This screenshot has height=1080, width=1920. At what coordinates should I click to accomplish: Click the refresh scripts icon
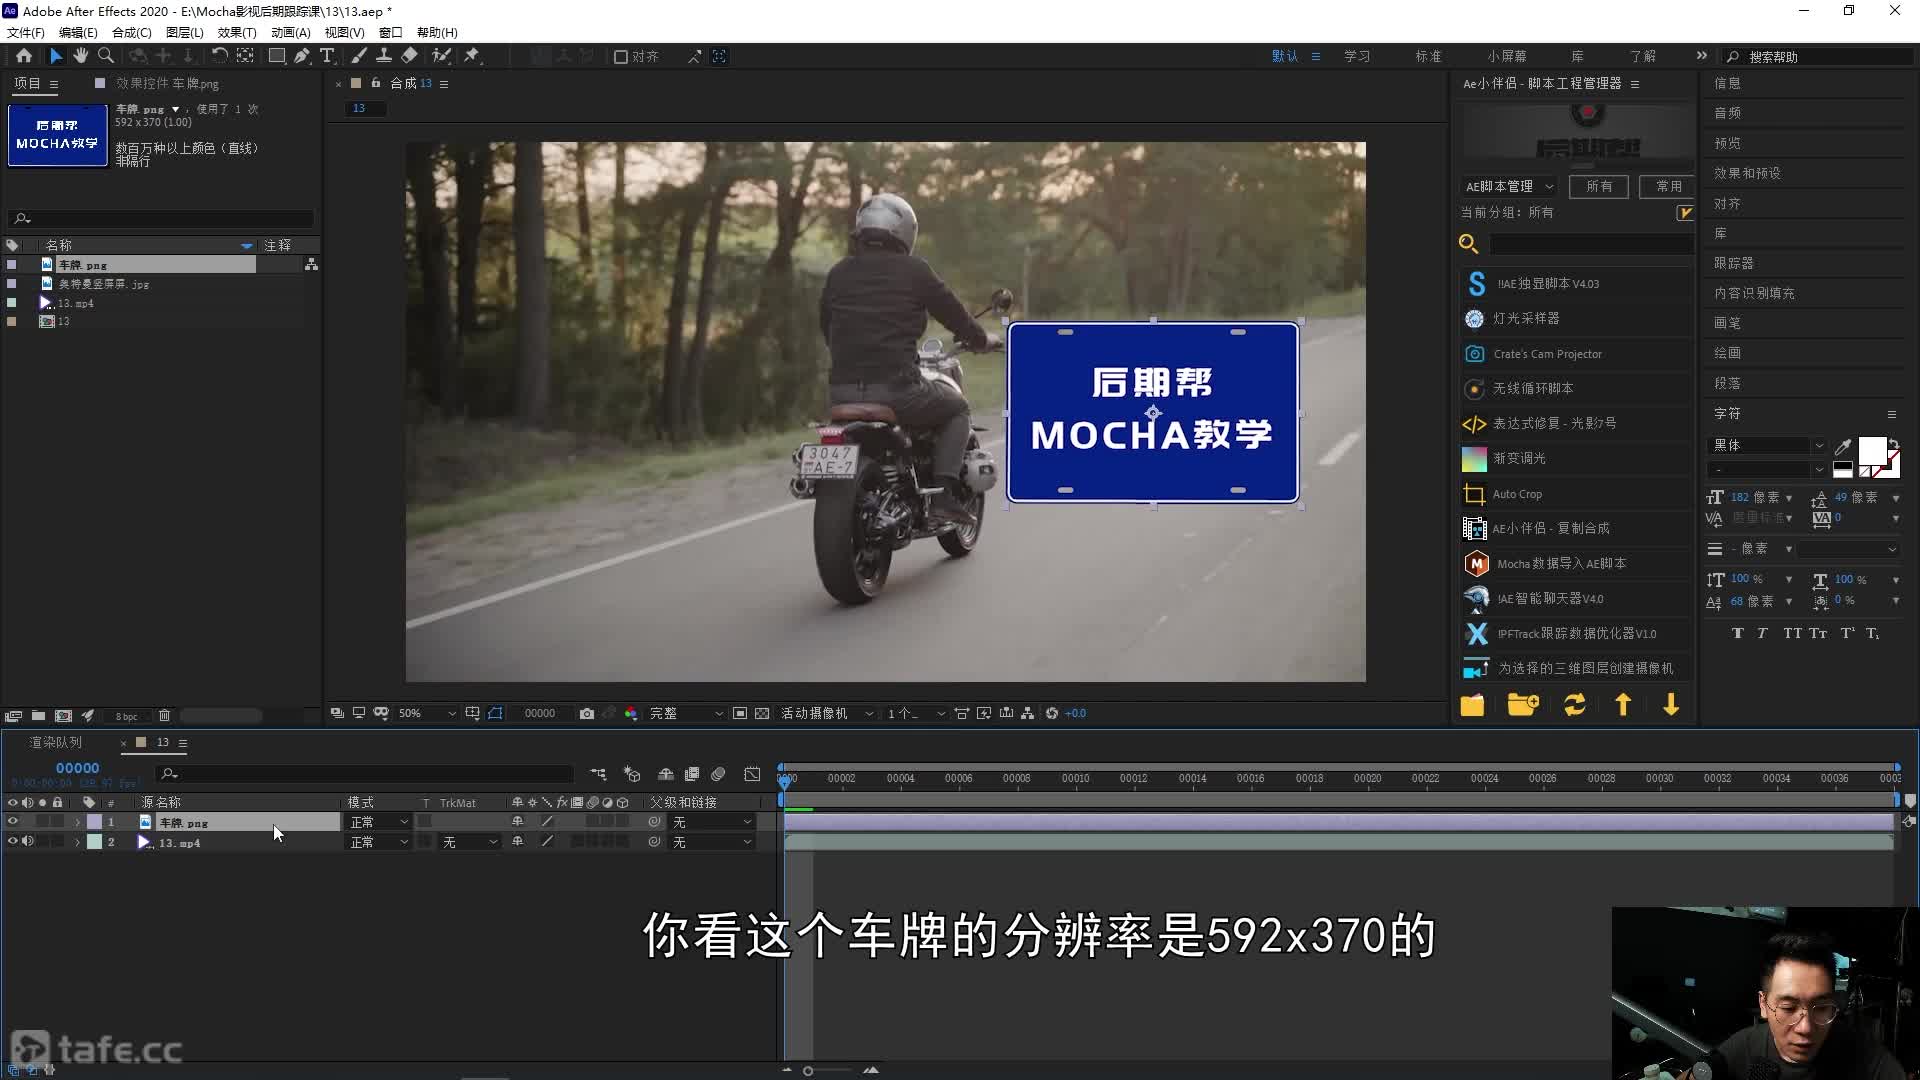click(1575, 705)
